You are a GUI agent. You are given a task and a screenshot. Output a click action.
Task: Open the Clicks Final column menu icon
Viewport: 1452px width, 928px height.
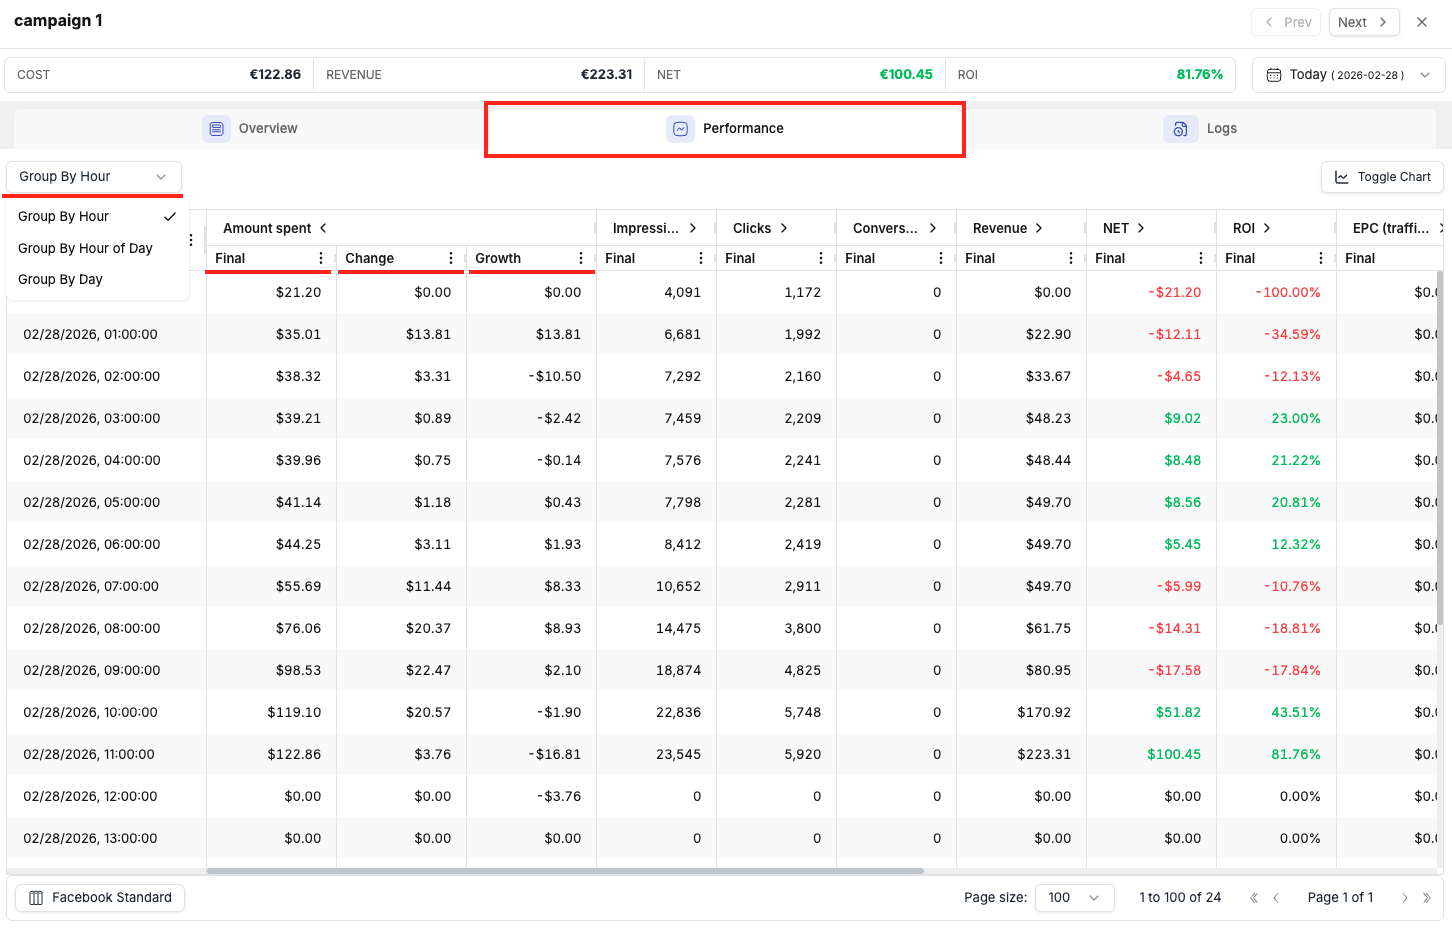click(x=821, y=258)
